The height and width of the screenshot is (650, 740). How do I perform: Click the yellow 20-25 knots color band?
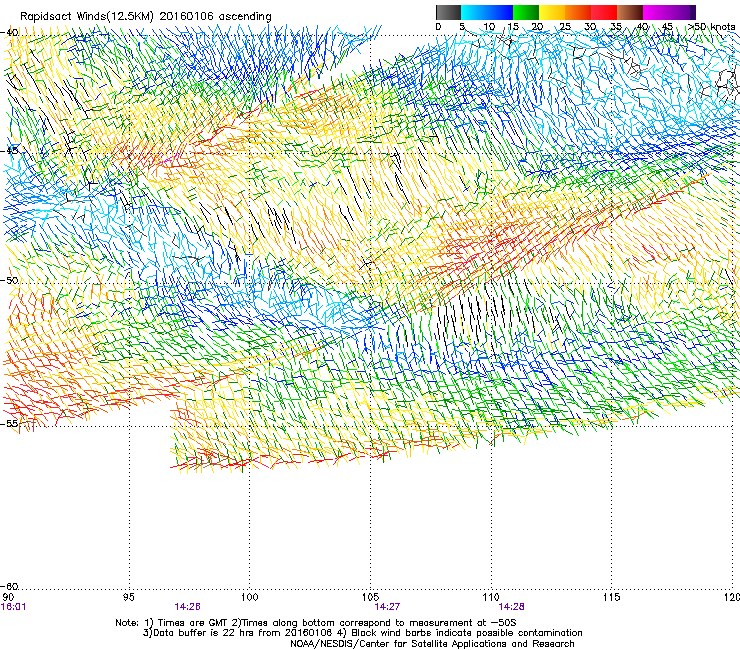(552, 12)
